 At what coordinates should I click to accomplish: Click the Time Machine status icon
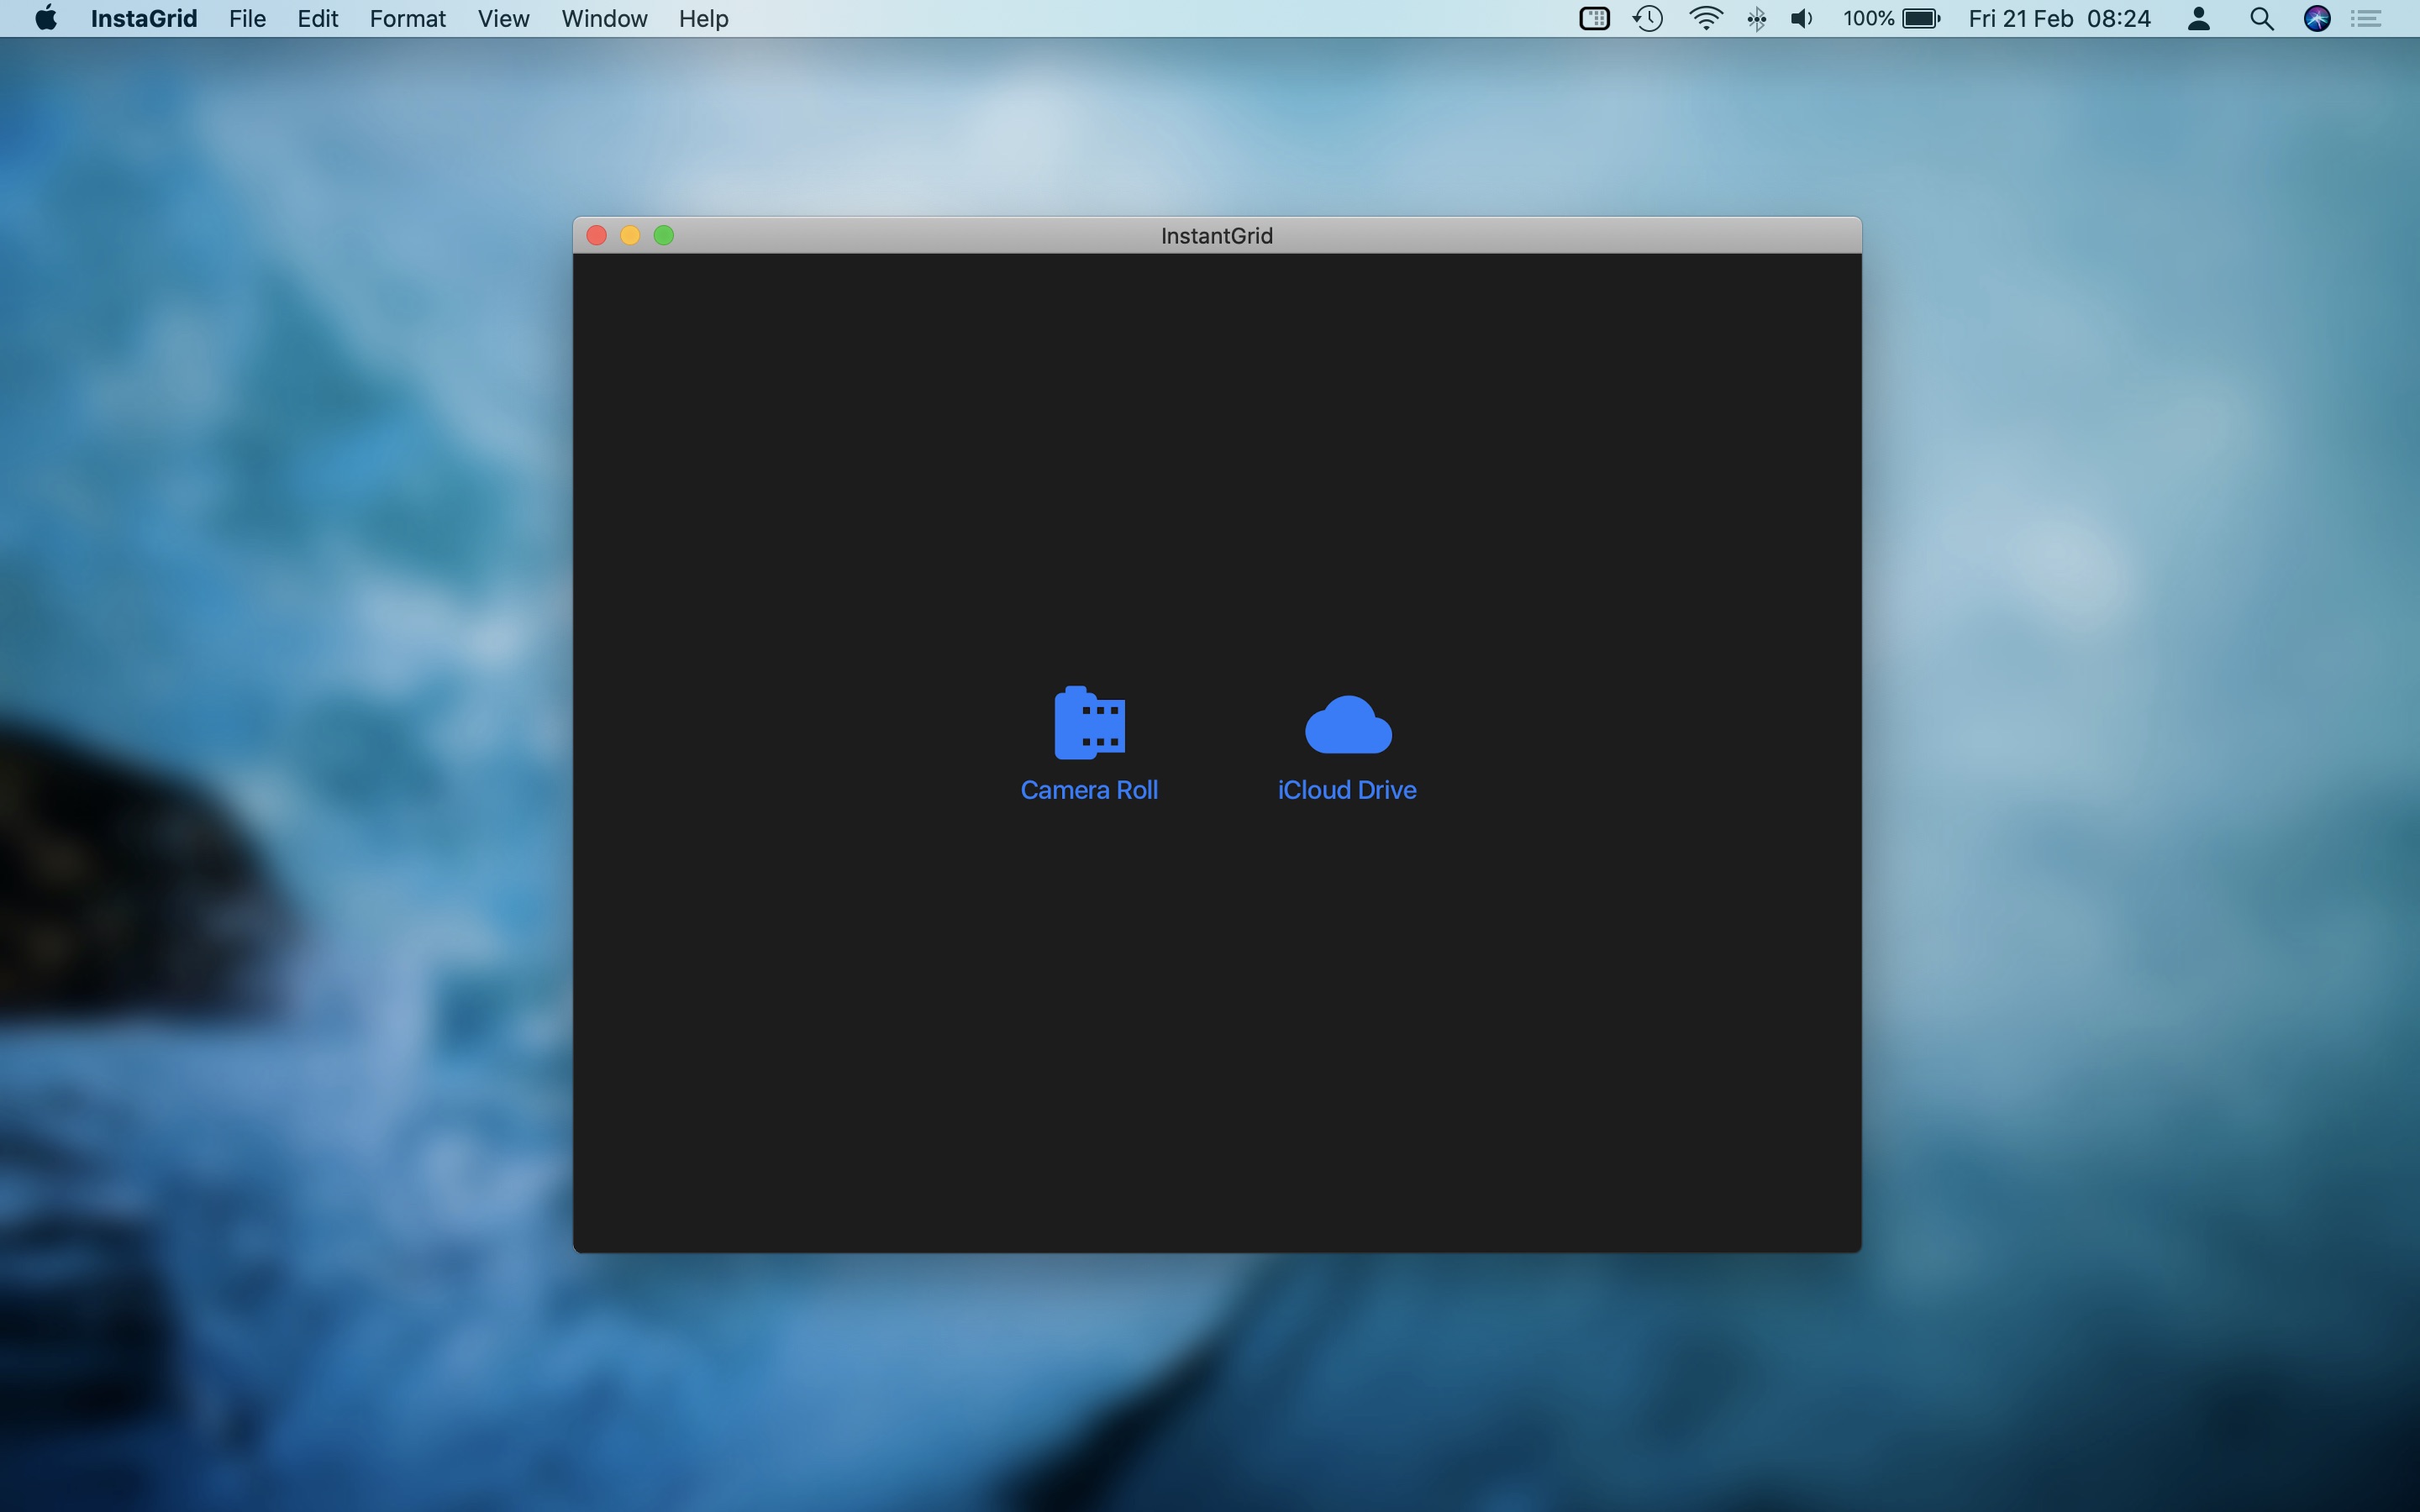(x=1648, y=19)
